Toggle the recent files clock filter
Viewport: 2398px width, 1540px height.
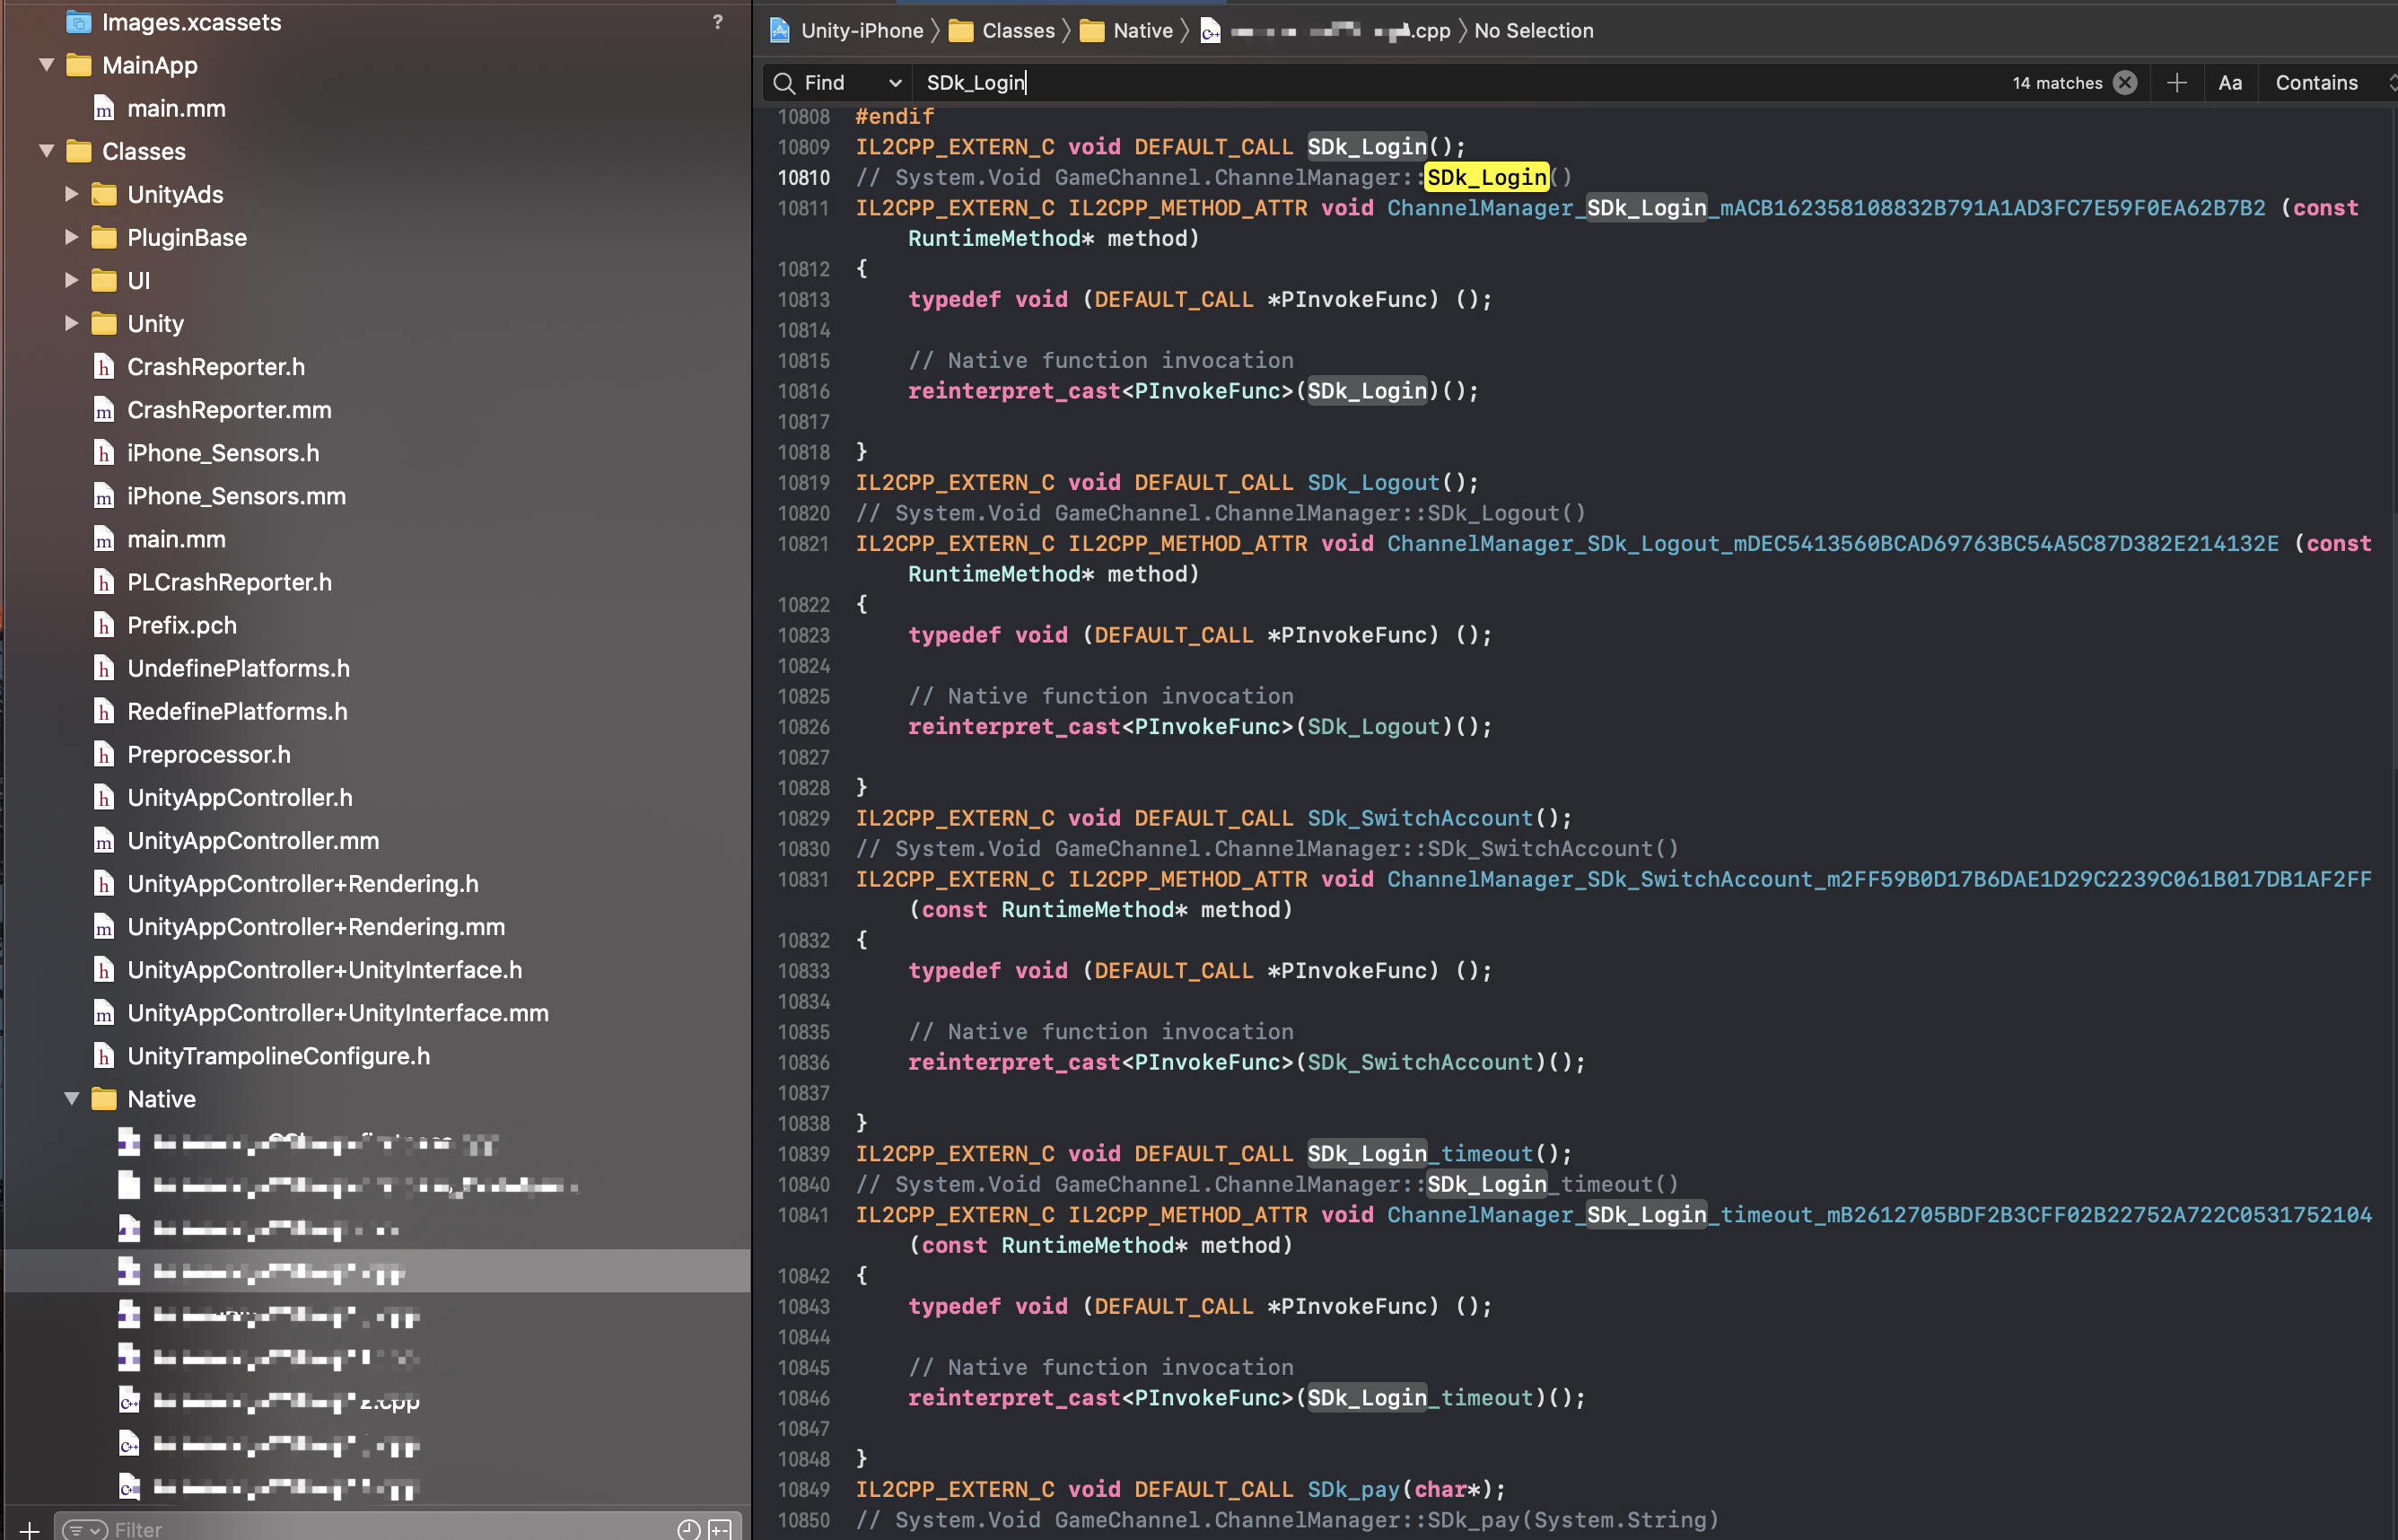688,1529
